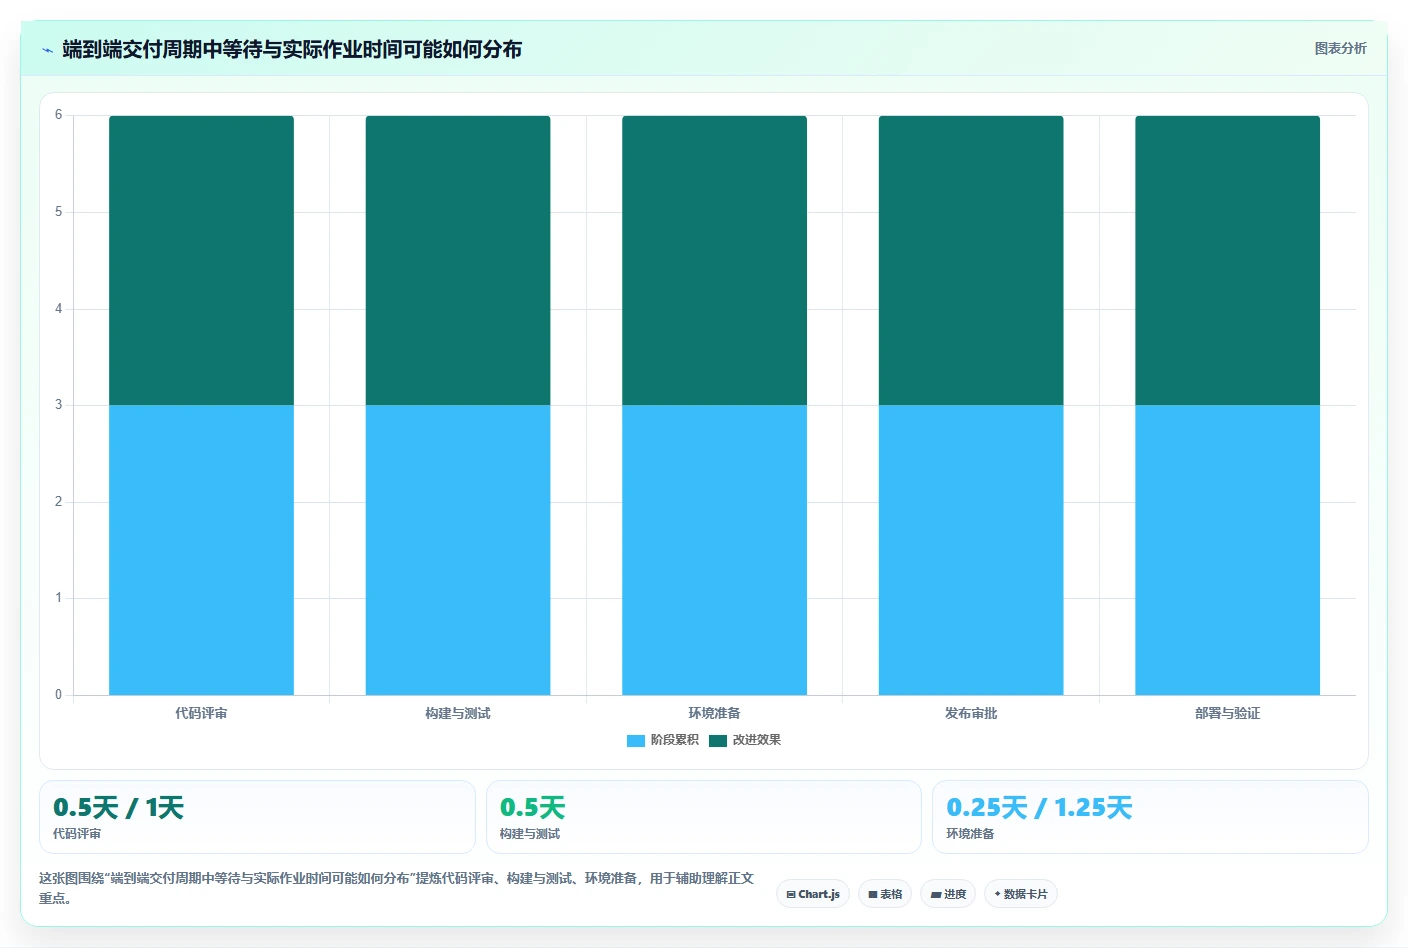
Task: Click the 部署与验证 x-axis label
Action: coord(1227,713)
